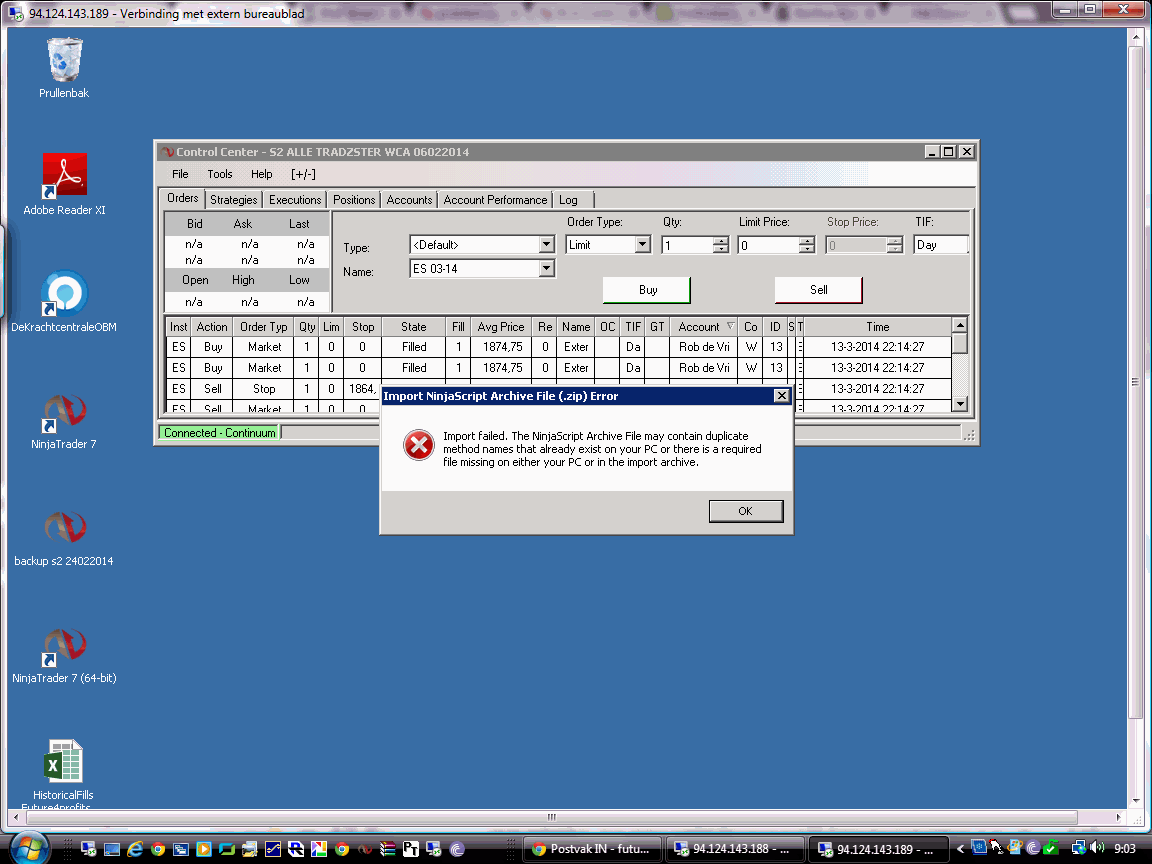Viewport: 1152px width, 864px height.
Task: Click the Limit Price input field
Action: (x=768, y=245)
